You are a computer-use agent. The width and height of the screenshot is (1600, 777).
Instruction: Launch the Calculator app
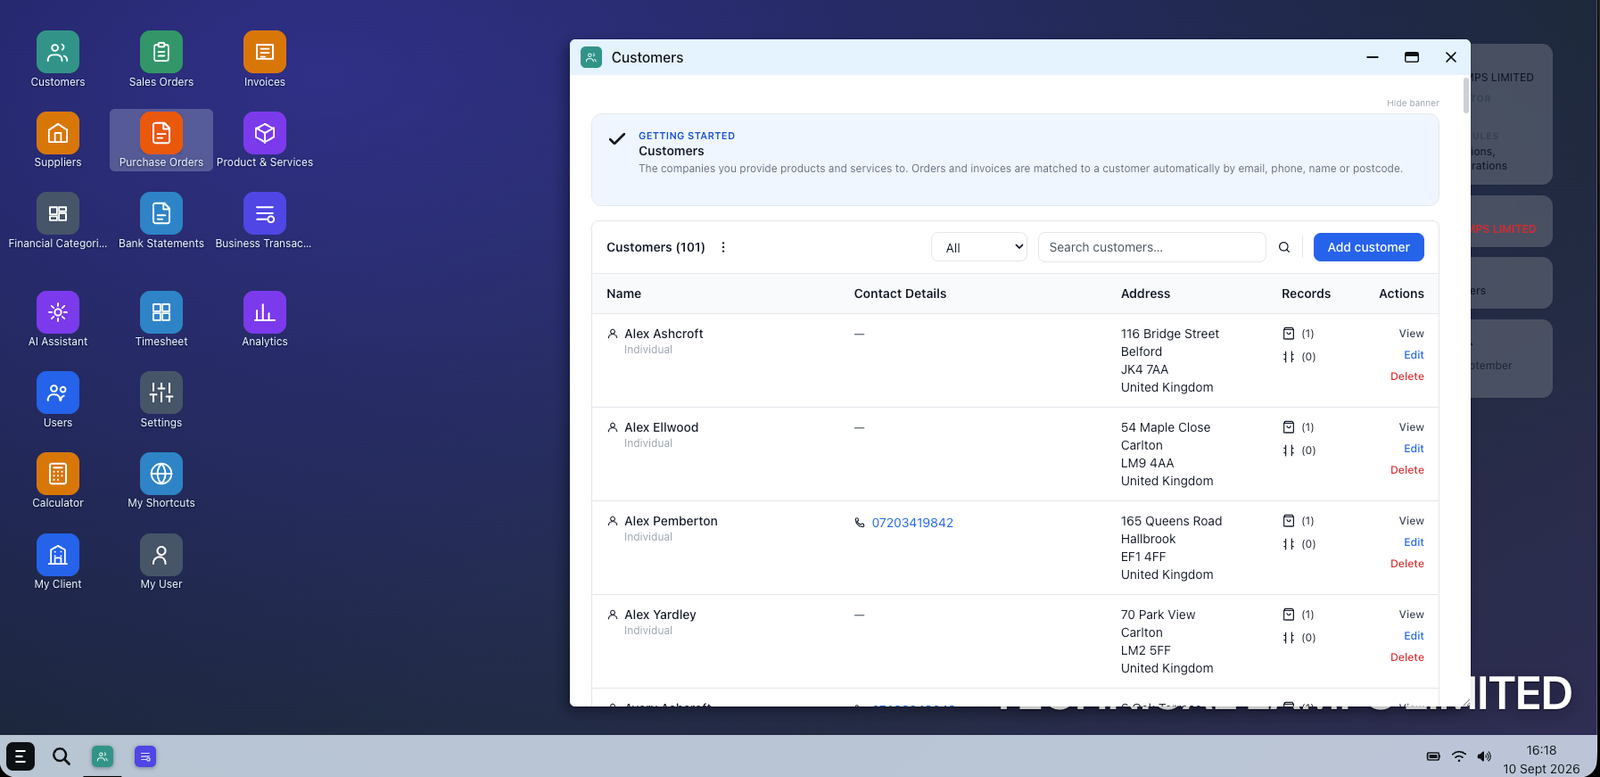pos(58,481)
